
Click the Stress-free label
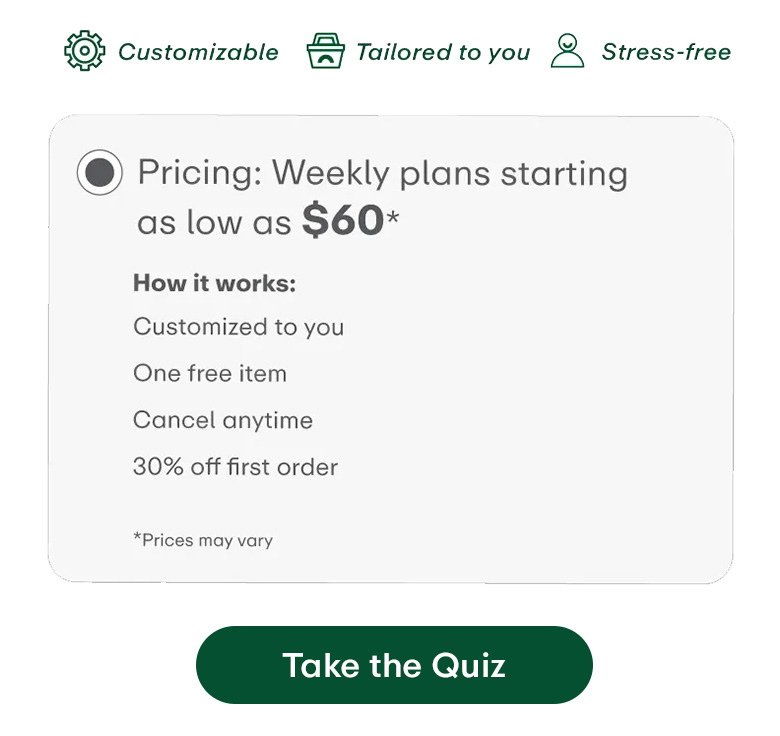[x=666, y=52]
